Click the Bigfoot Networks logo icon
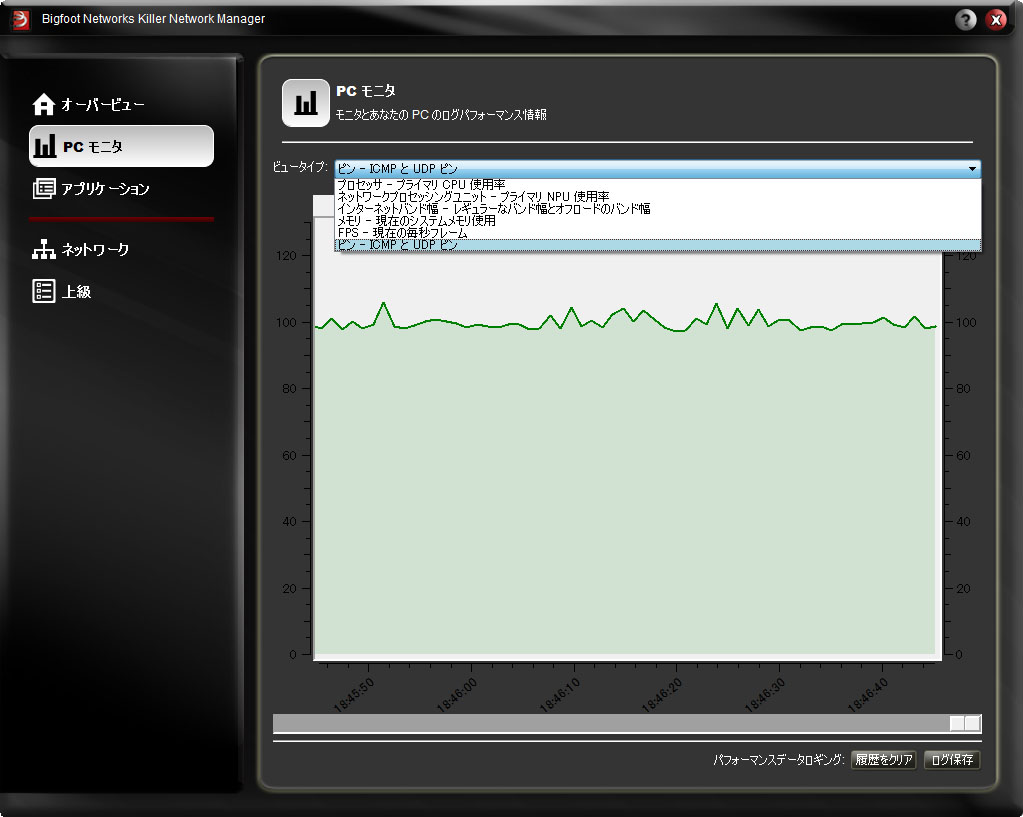 click(x=21, y=20)
